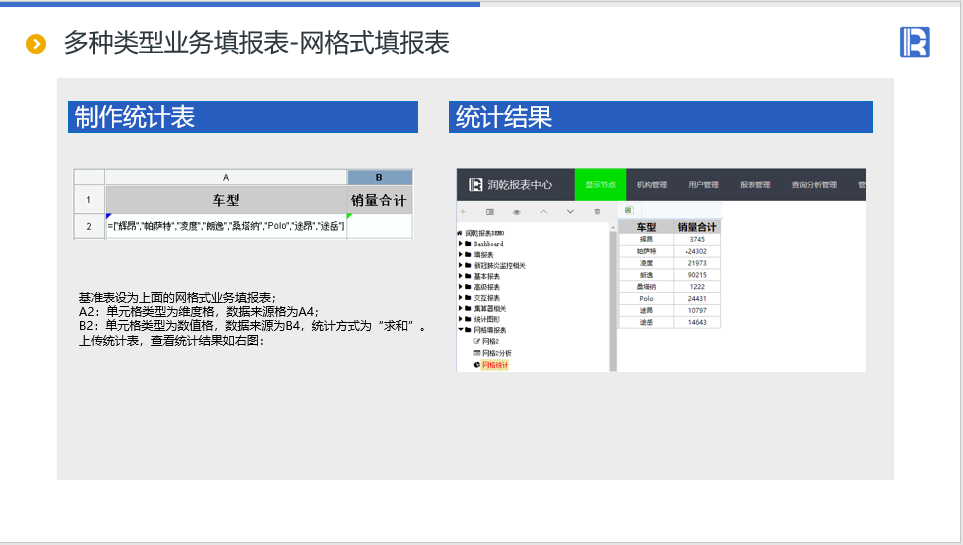Click the indent list icon in tree toolbar
963x545 pixels.
point(490,212)
